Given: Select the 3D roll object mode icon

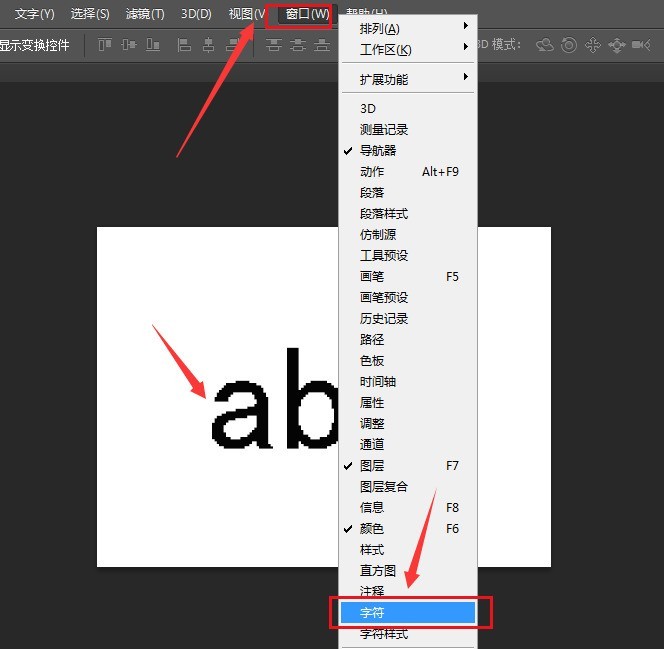Looking at the screenshot, I should pyautogui.click(x=569, y=44).
